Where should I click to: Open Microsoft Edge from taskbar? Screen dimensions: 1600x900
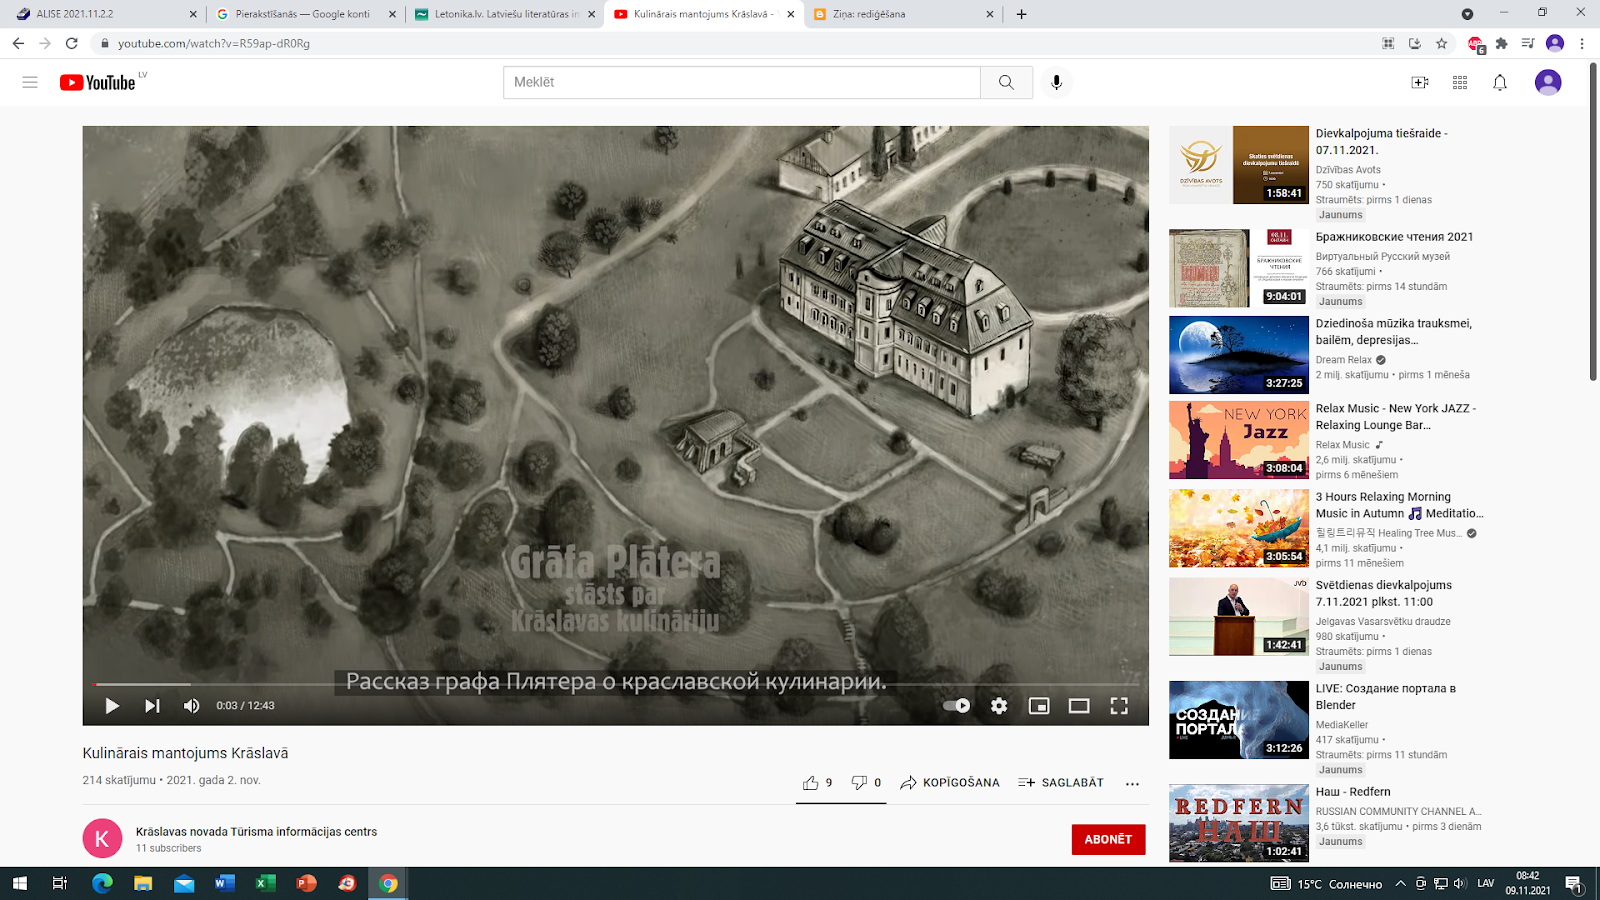click(102, 883)
